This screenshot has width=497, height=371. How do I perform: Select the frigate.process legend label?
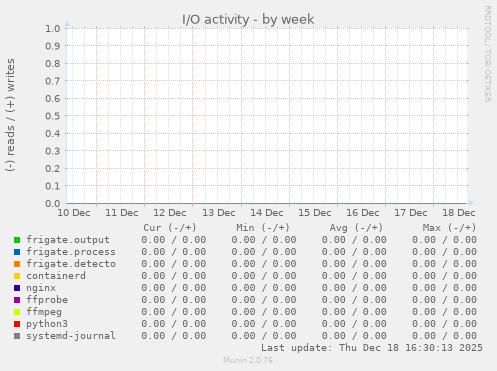tap(71, 252)
